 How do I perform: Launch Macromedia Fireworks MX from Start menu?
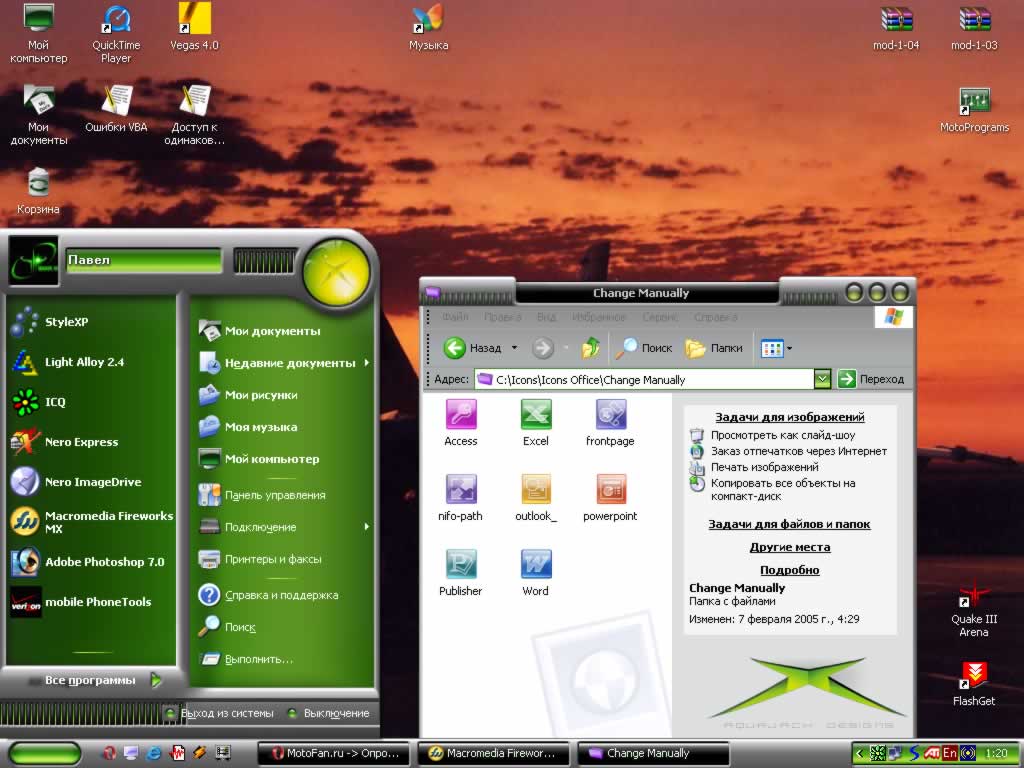pos(92,522)
